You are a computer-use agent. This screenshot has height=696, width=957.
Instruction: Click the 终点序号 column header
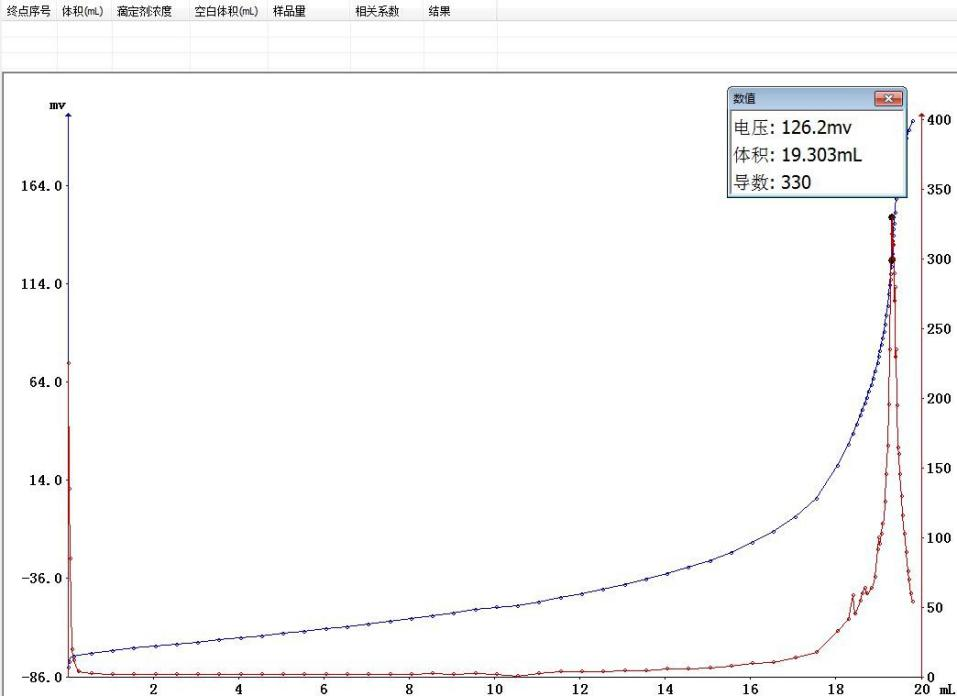tap(28, 11)
